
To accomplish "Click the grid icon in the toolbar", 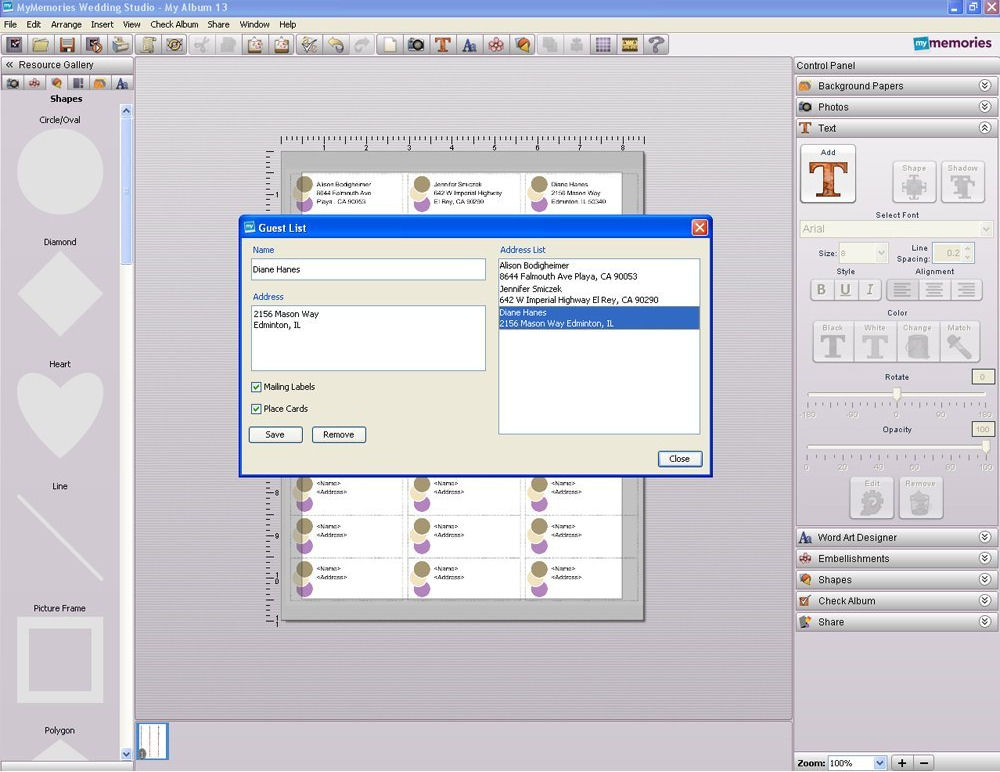I will pos(603,45).
